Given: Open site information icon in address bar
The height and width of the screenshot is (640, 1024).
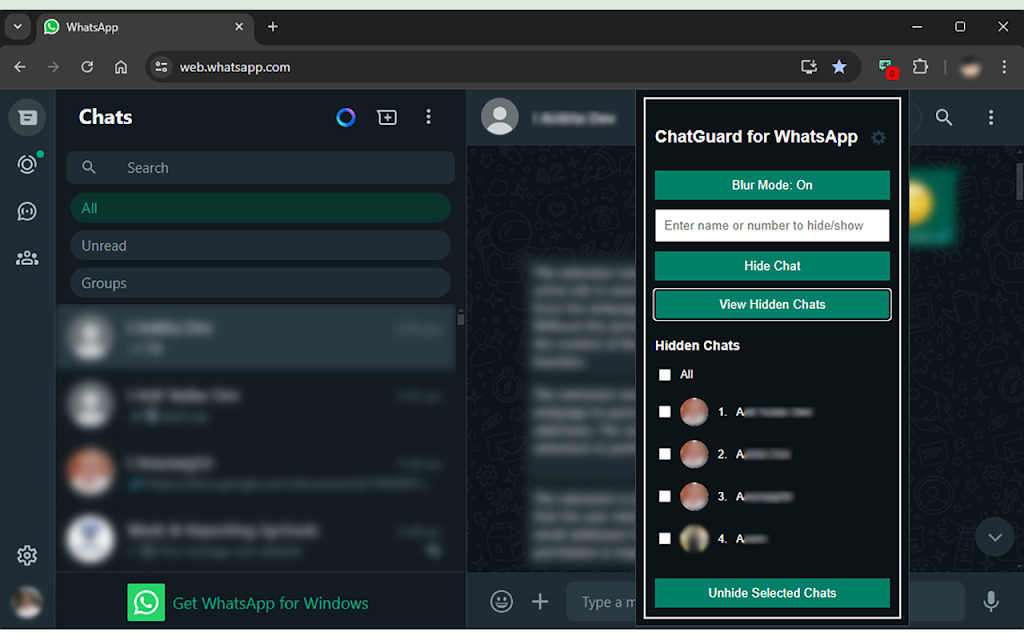Looking at the screenshot, I should (161, 67).
